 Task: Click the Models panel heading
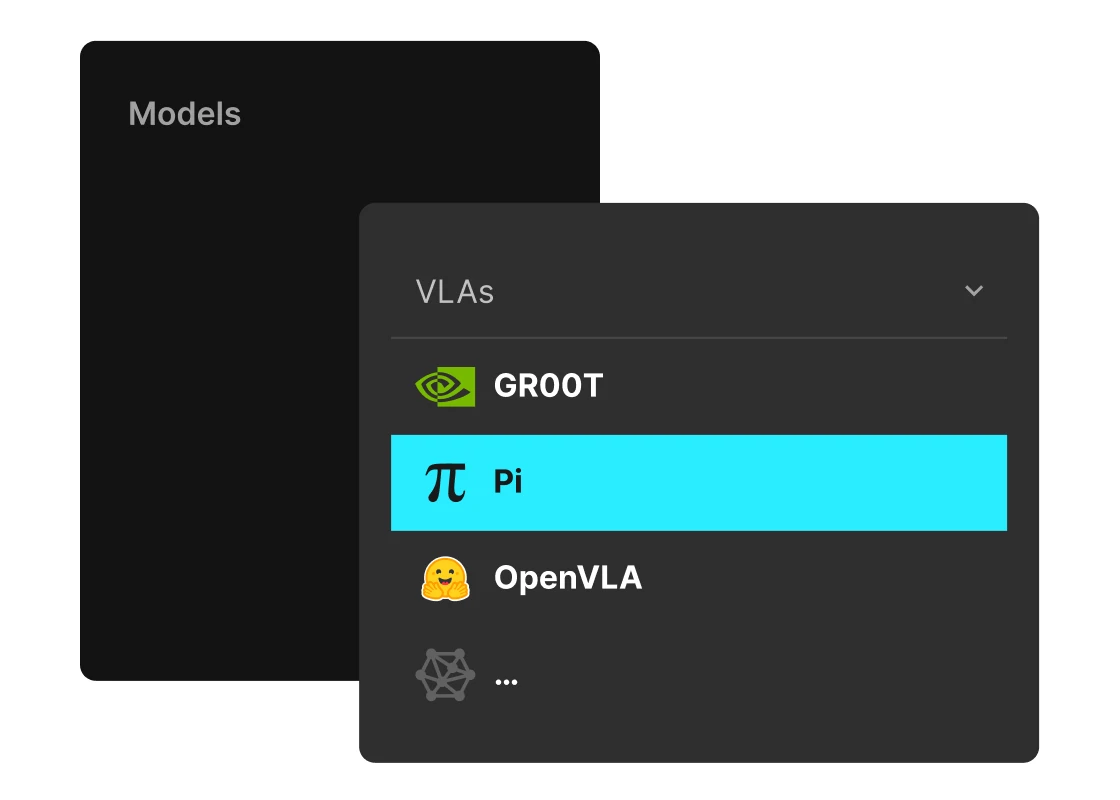(185, 114)
